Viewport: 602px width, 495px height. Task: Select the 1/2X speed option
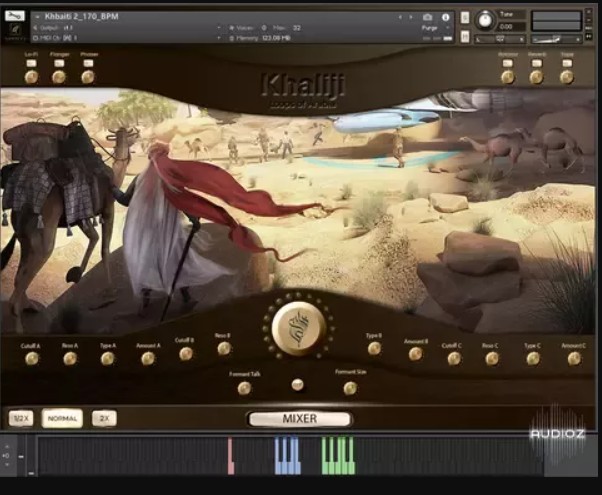point(19,419)
